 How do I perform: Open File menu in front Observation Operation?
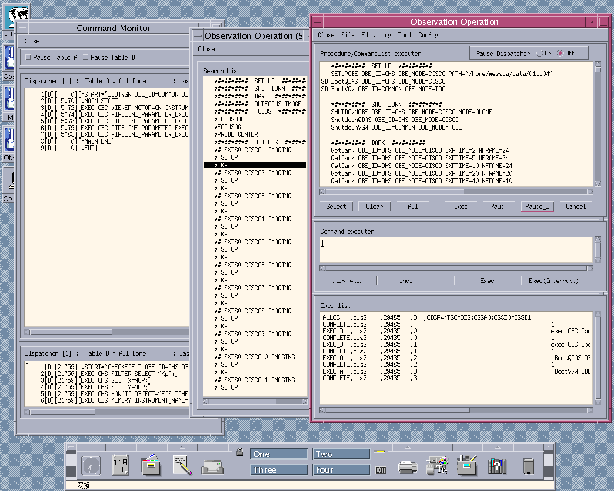point(348,35)
